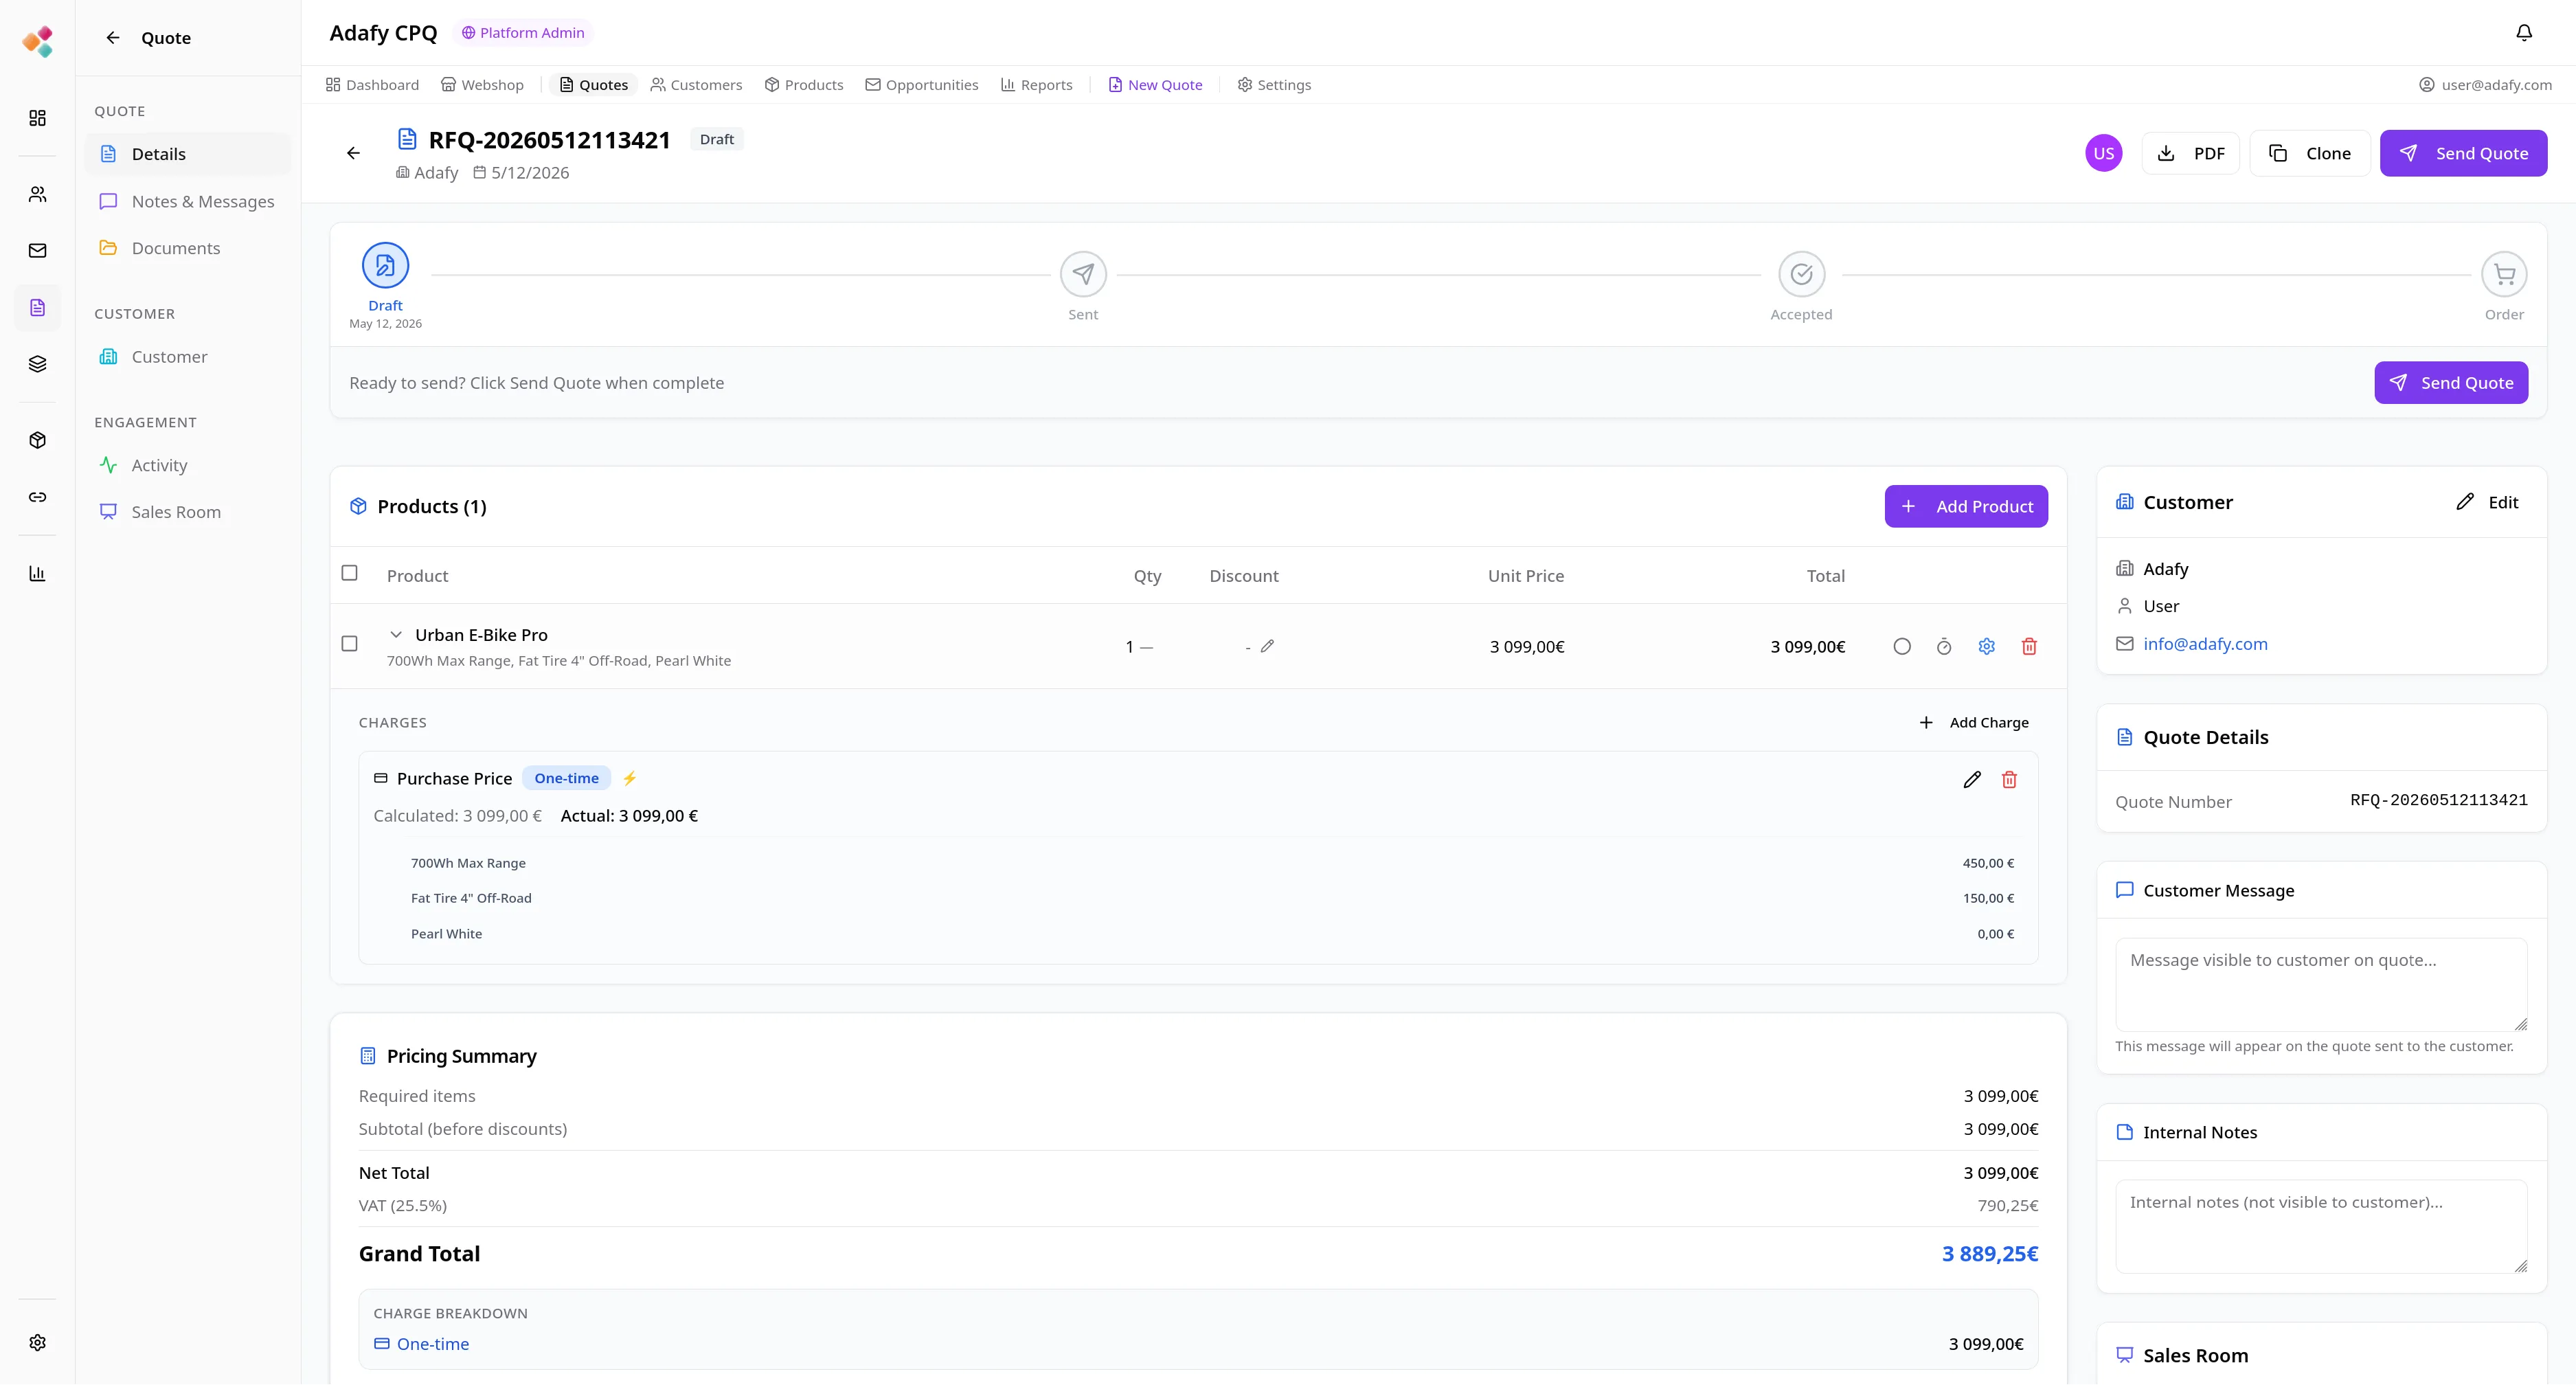The width and height of the screenshot is (2576, 1385).
Task: Click Add Product button
Action: pyautogui.click(x=1966, y=507)
